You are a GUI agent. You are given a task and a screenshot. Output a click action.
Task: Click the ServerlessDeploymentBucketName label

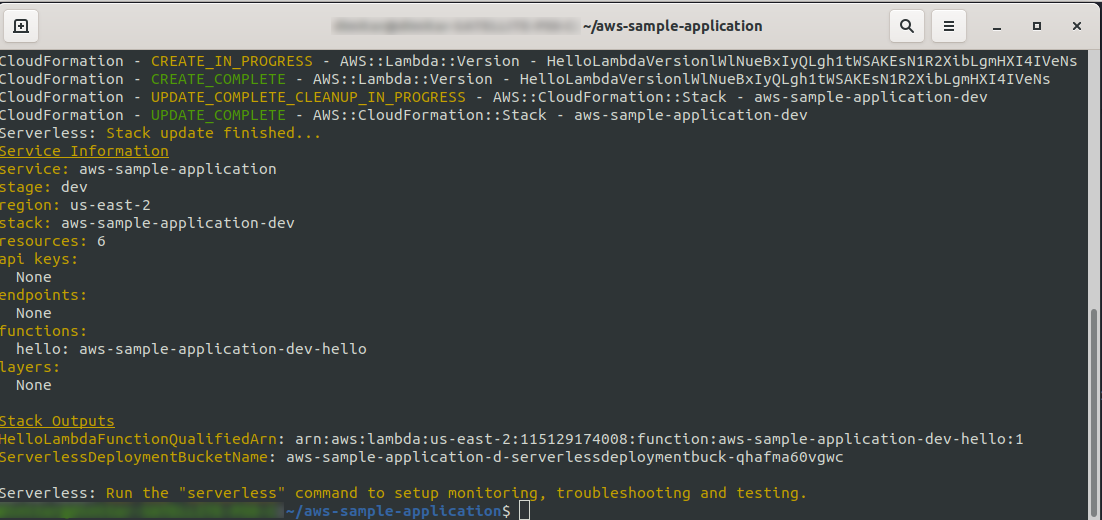(x=136, y=457)
